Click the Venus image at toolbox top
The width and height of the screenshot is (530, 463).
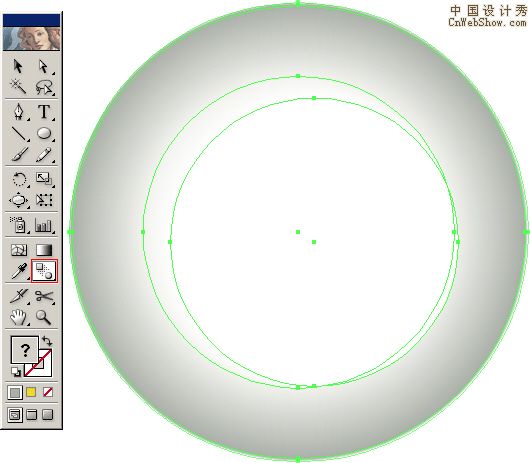point(31,39)
